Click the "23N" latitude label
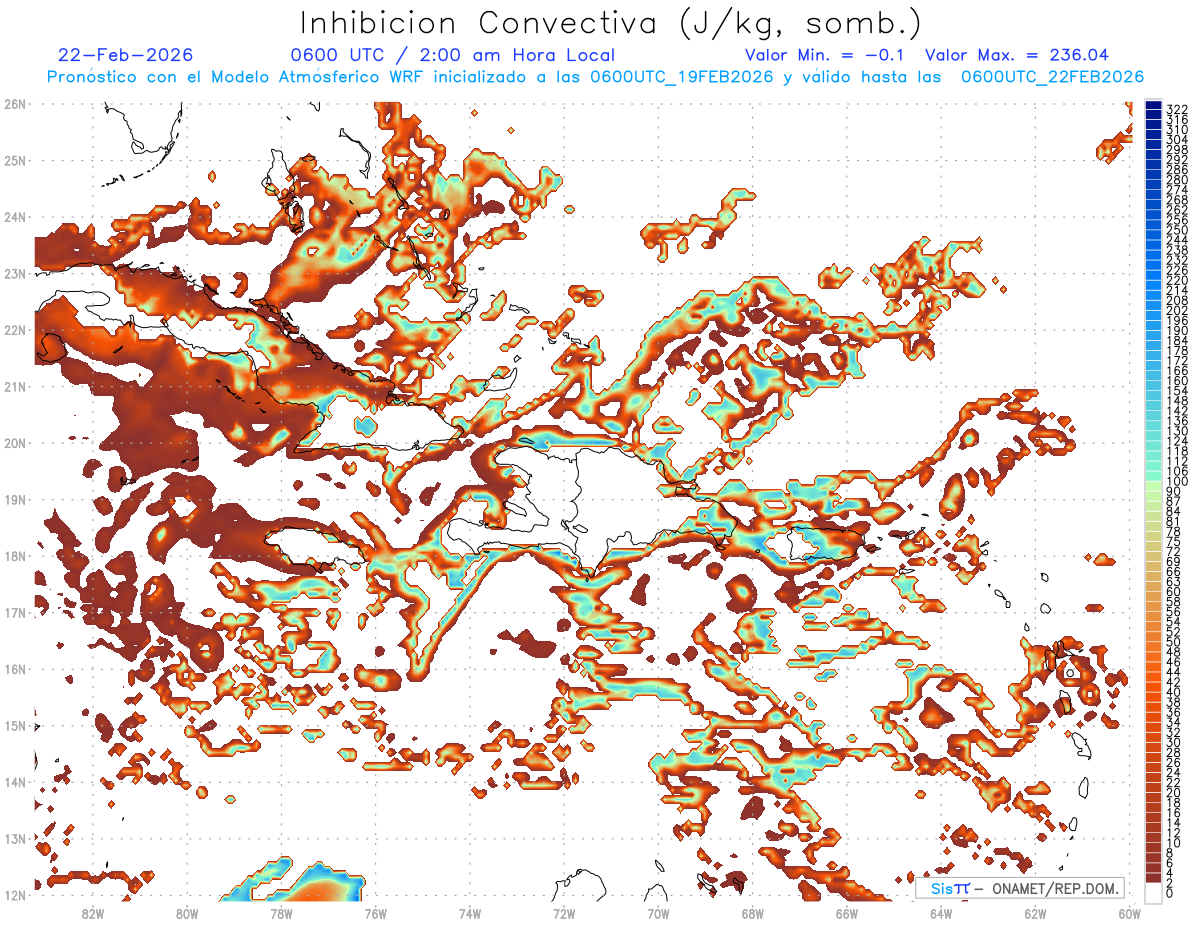The image size is (1200, 927). pyautogui.click(x=14, y=273)
